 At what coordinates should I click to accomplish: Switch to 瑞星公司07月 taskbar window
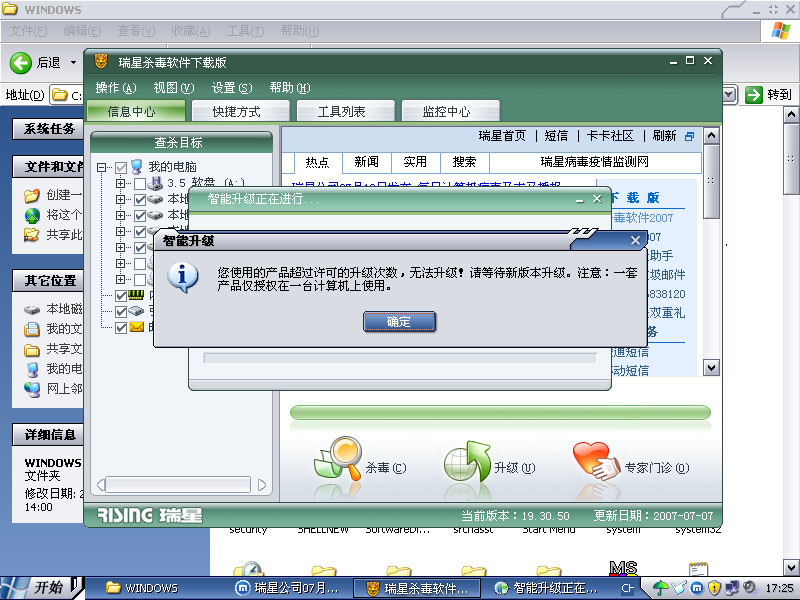289,588
